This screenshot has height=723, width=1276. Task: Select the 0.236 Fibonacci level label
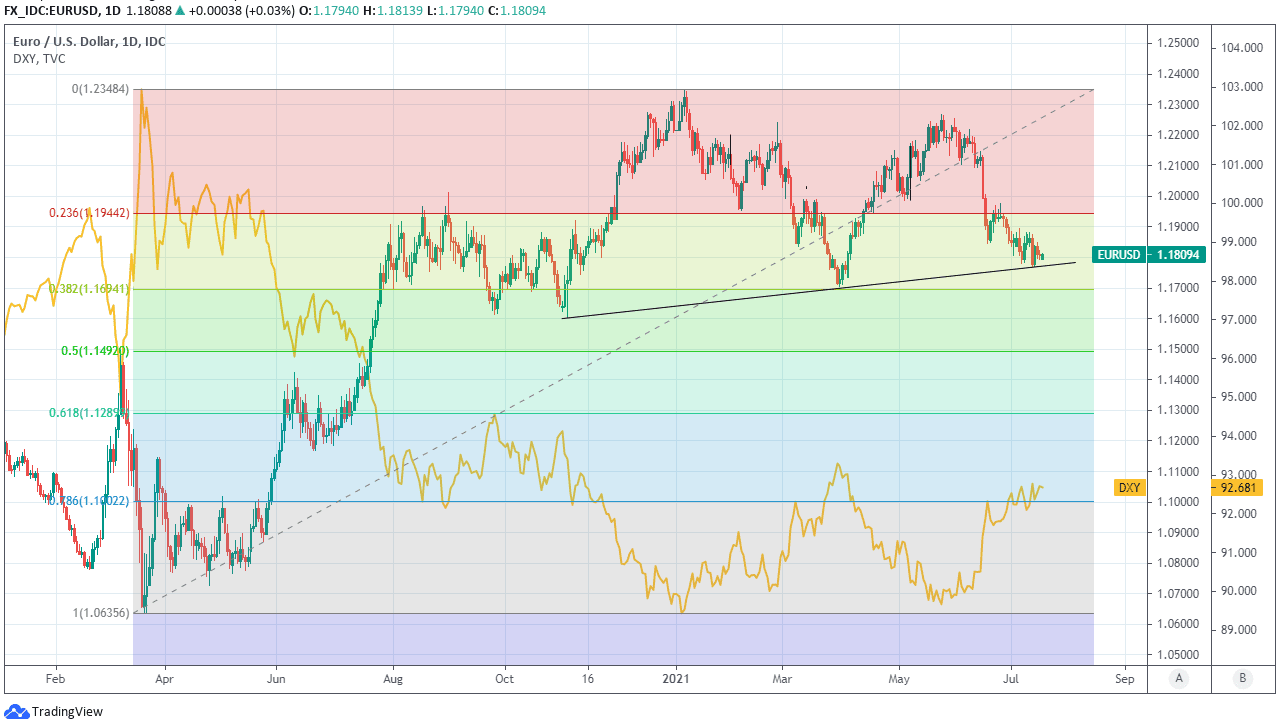[x=90, y=213]
